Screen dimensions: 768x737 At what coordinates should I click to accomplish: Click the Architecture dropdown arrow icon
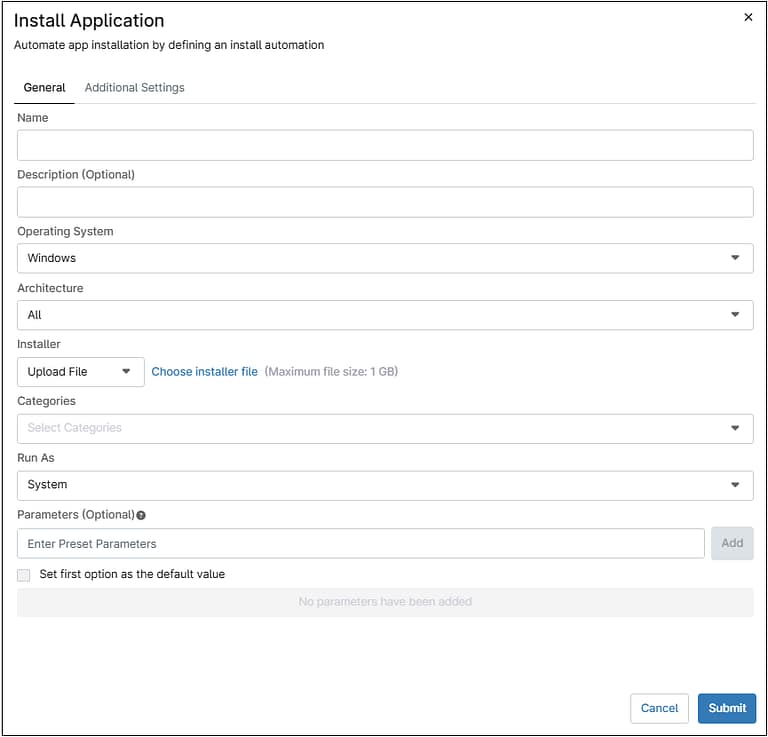coord(736,315)
